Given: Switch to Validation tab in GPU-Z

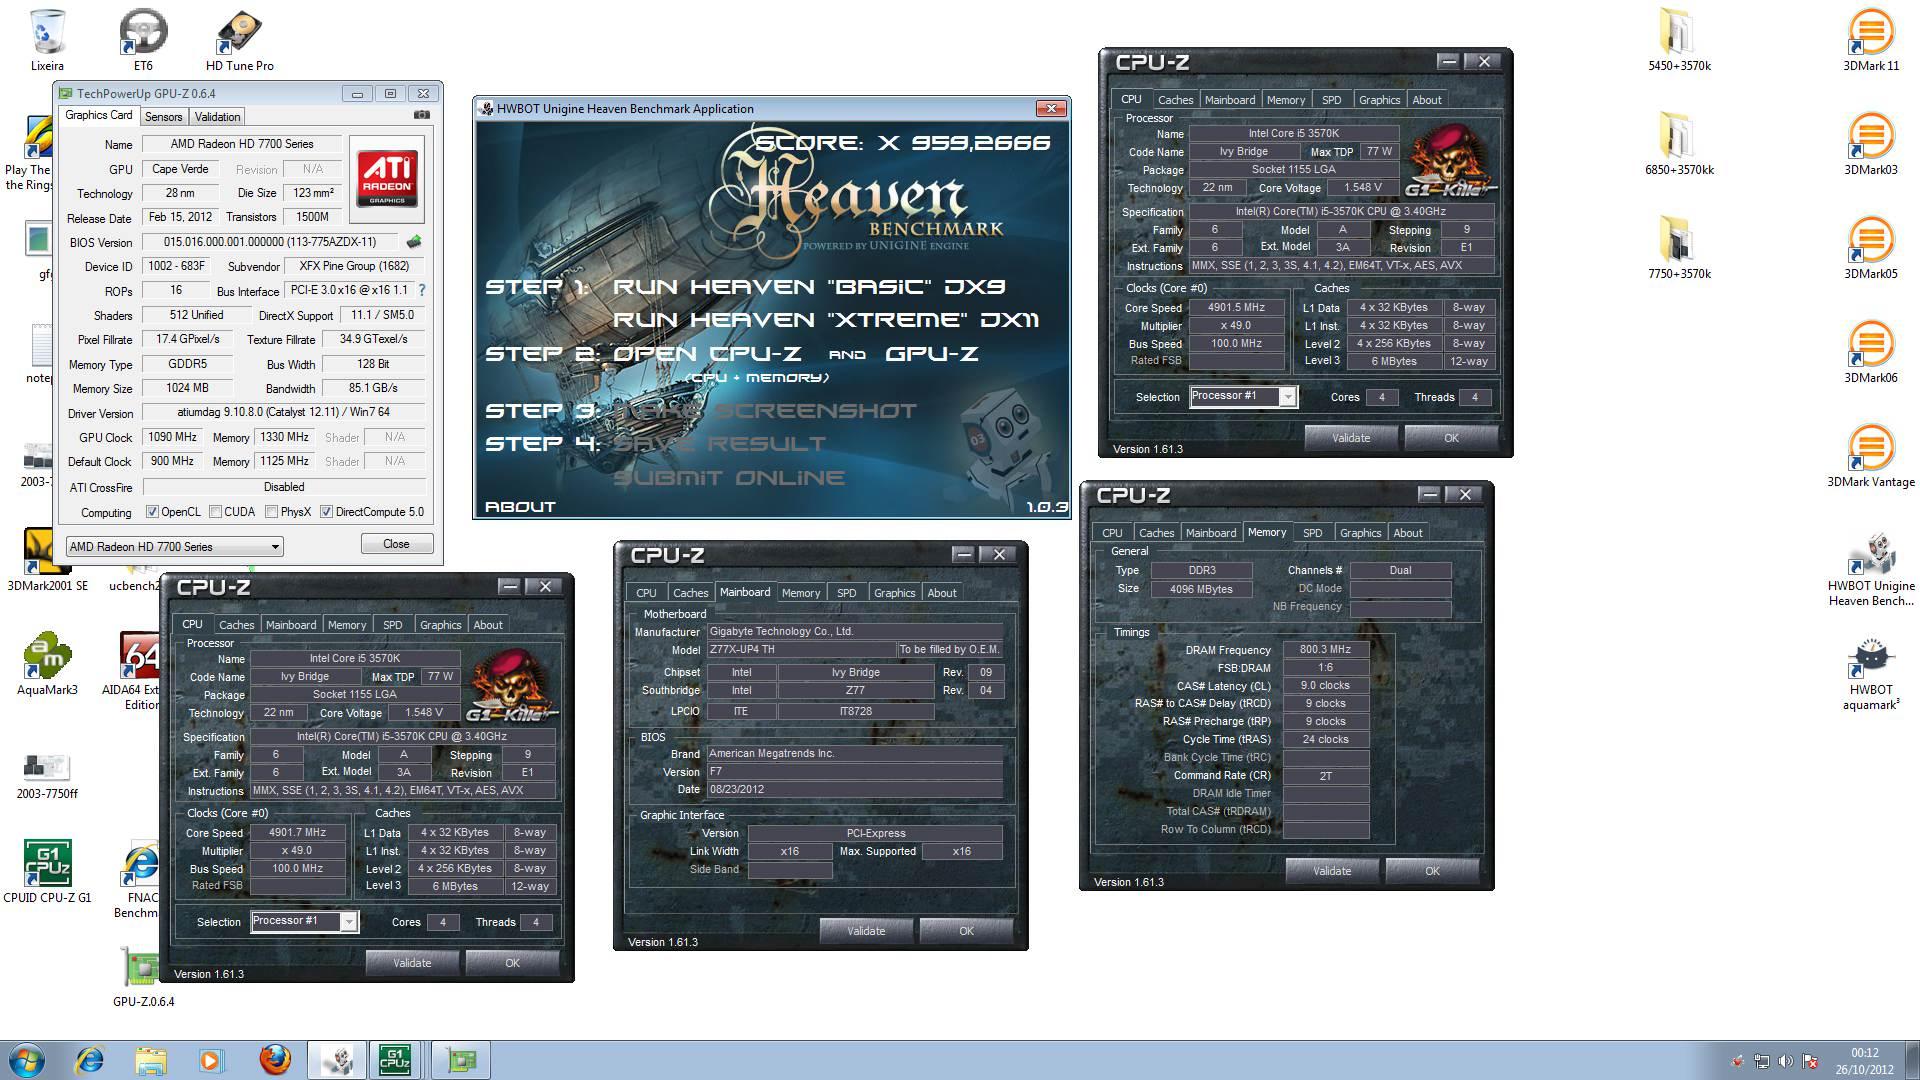Looking at the screenshot, I should coord(217,117).
